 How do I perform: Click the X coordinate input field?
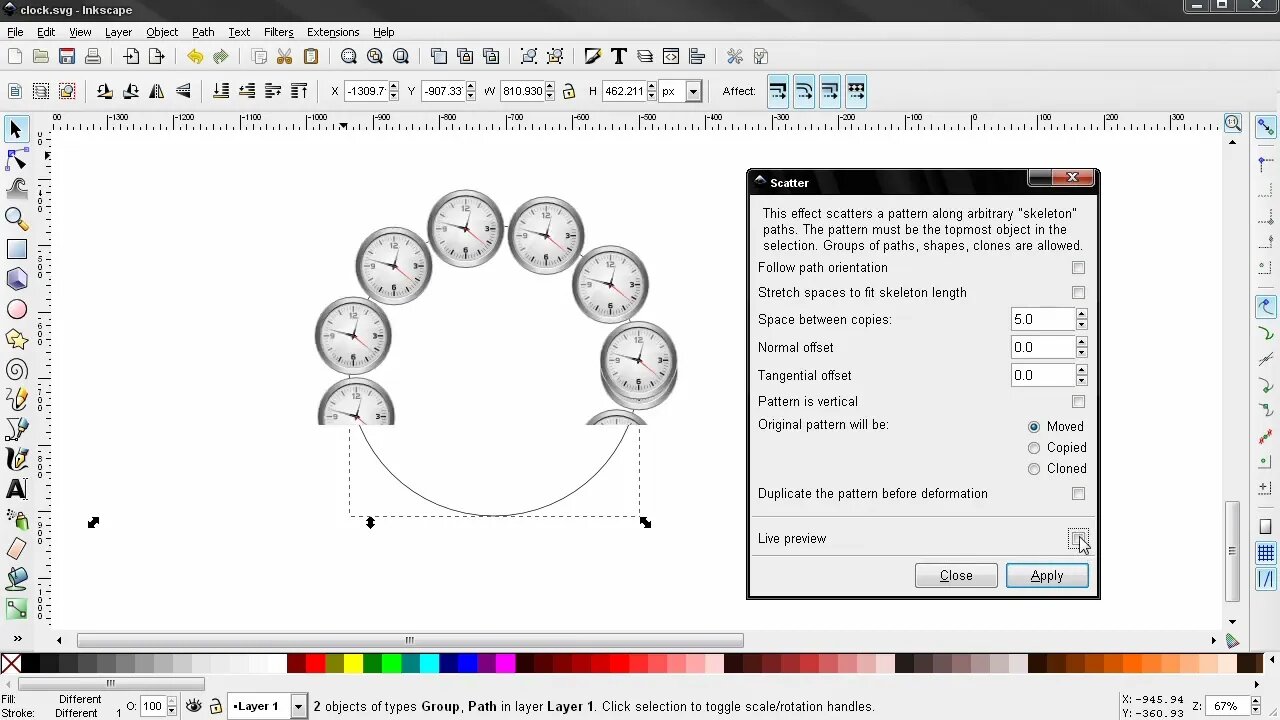pos(365,91)
